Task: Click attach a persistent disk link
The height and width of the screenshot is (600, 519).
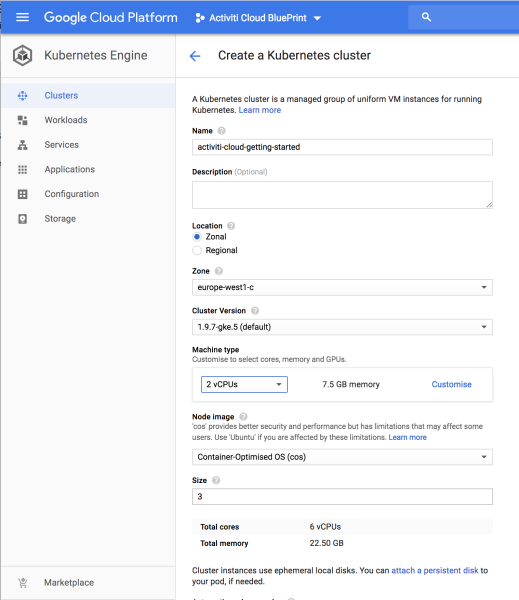Action: [435, 571]
